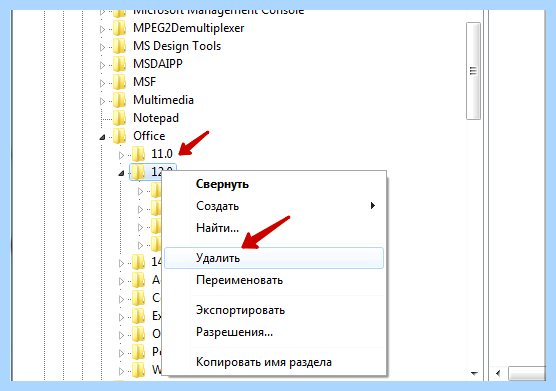Select the Office key
The image size is (556, 391).
click(x=149, y=136)
